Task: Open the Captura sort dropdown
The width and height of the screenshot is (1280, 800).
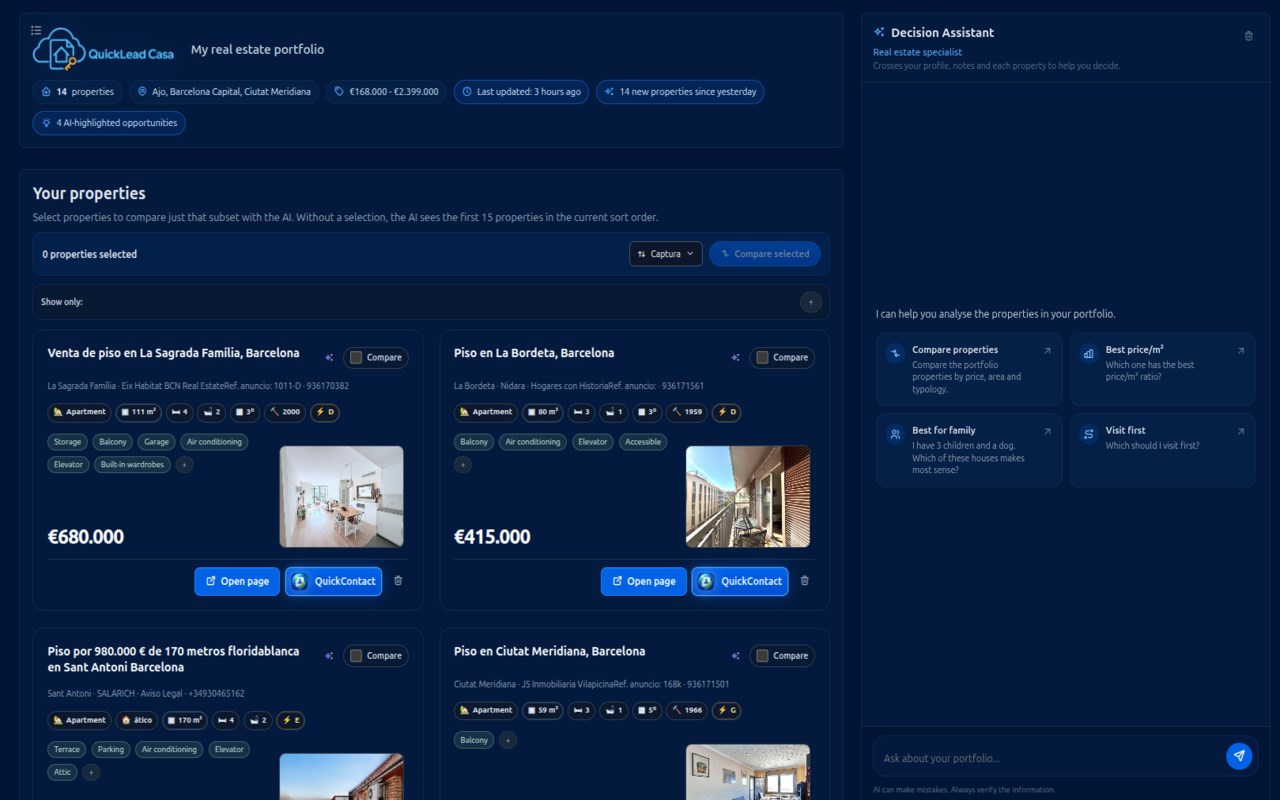Action: (666, 254)
